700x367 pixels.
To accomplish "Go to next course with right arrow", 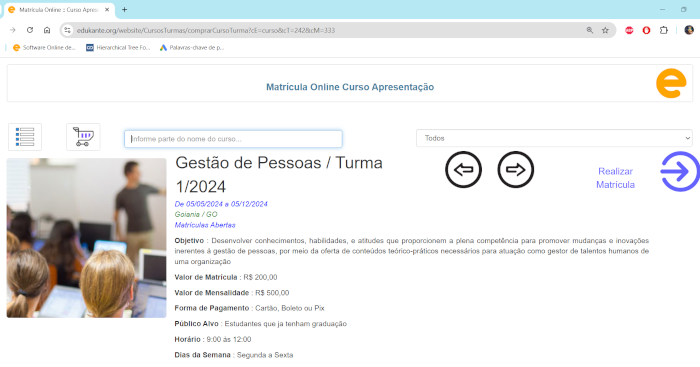I will [x=516, y=170].
